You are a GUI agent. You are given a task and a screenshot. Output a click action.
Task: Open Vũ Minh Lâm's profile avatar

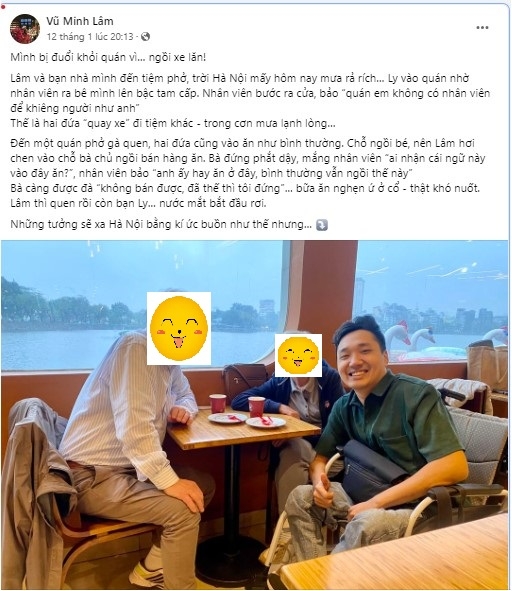25,29
